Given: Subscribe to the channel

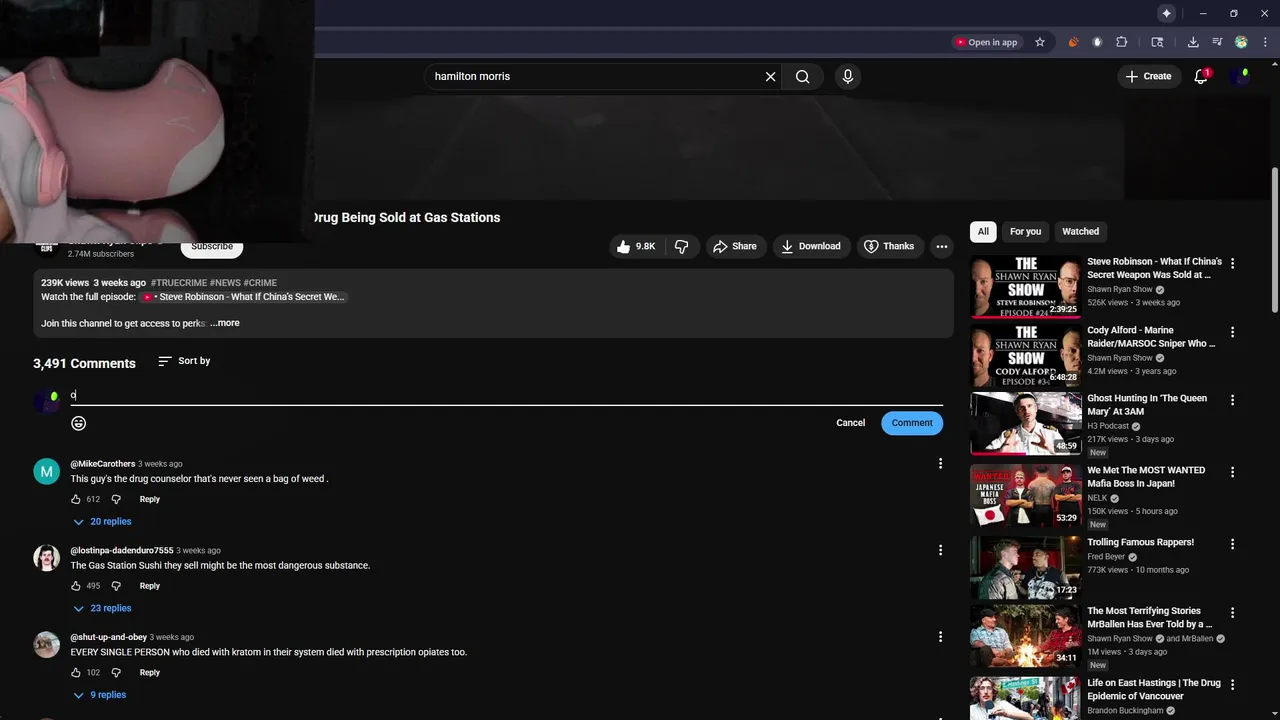Looking at the screenshot, I should [212, 247].
